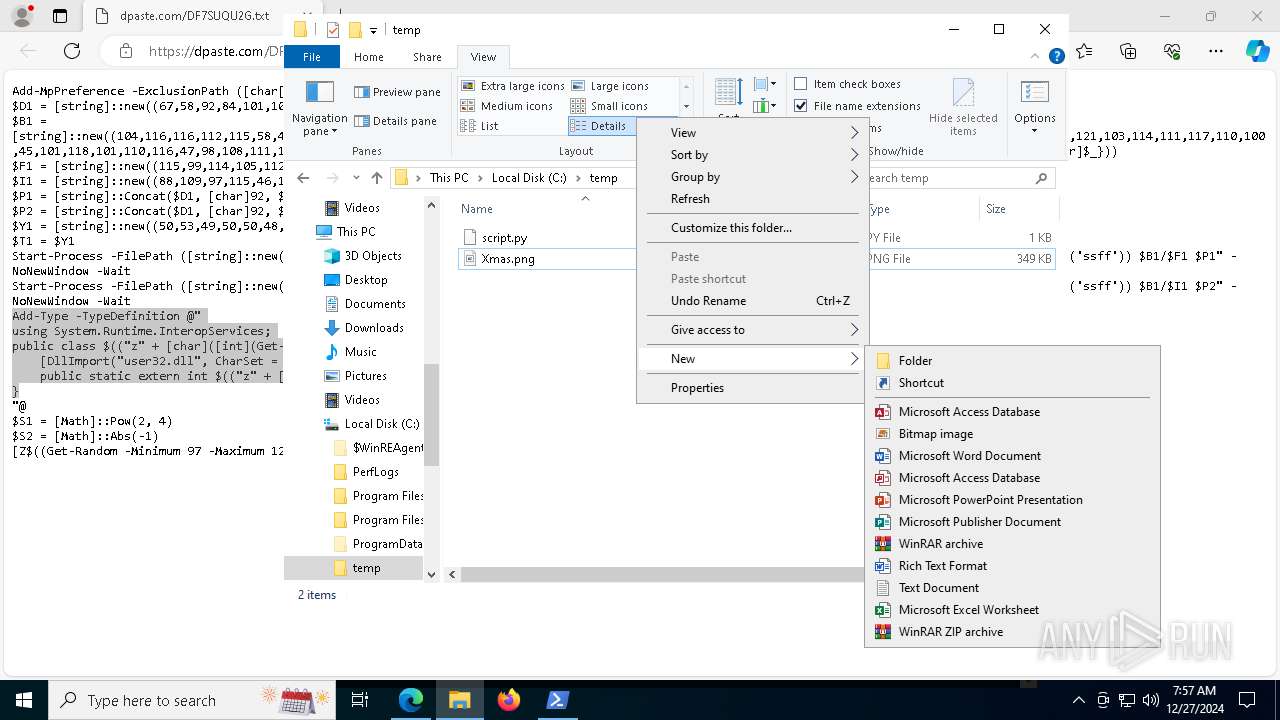The height and width of the screenshot is (720, 1280).
Task: Select Extra large icons layout
Action: [x=513, y=86]
